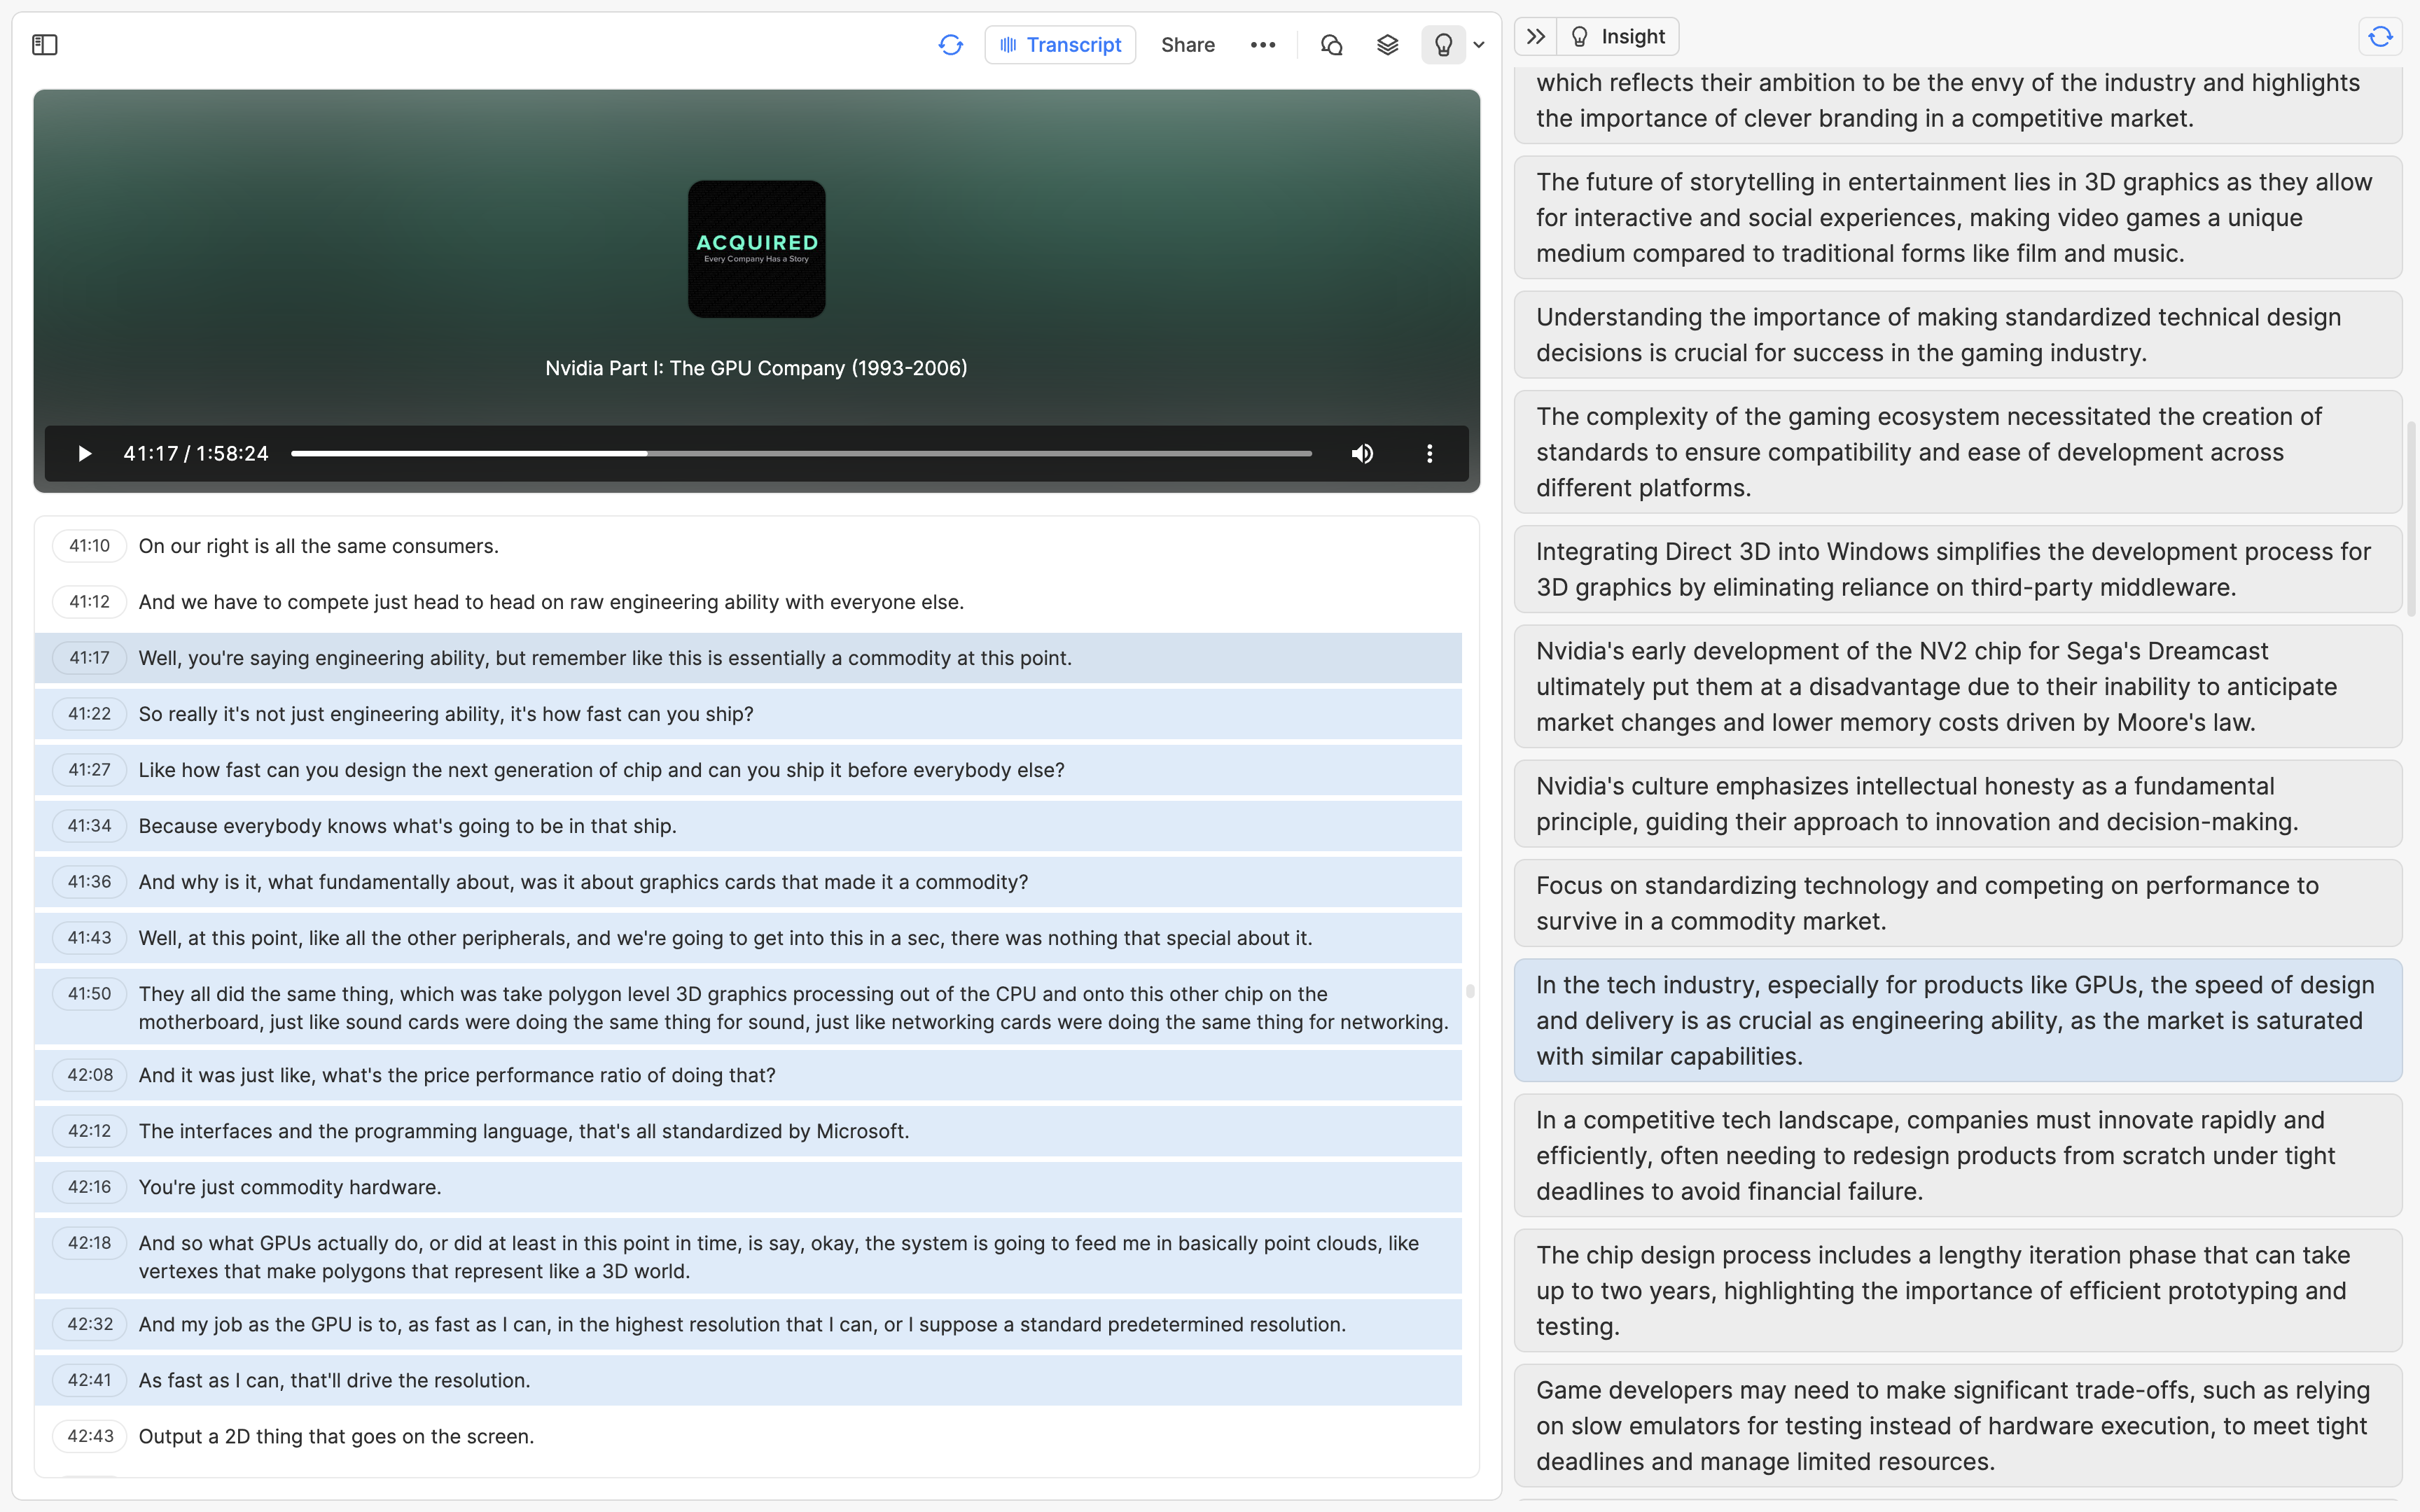Jump to timestamp 41:22

(x=89, y=714)
